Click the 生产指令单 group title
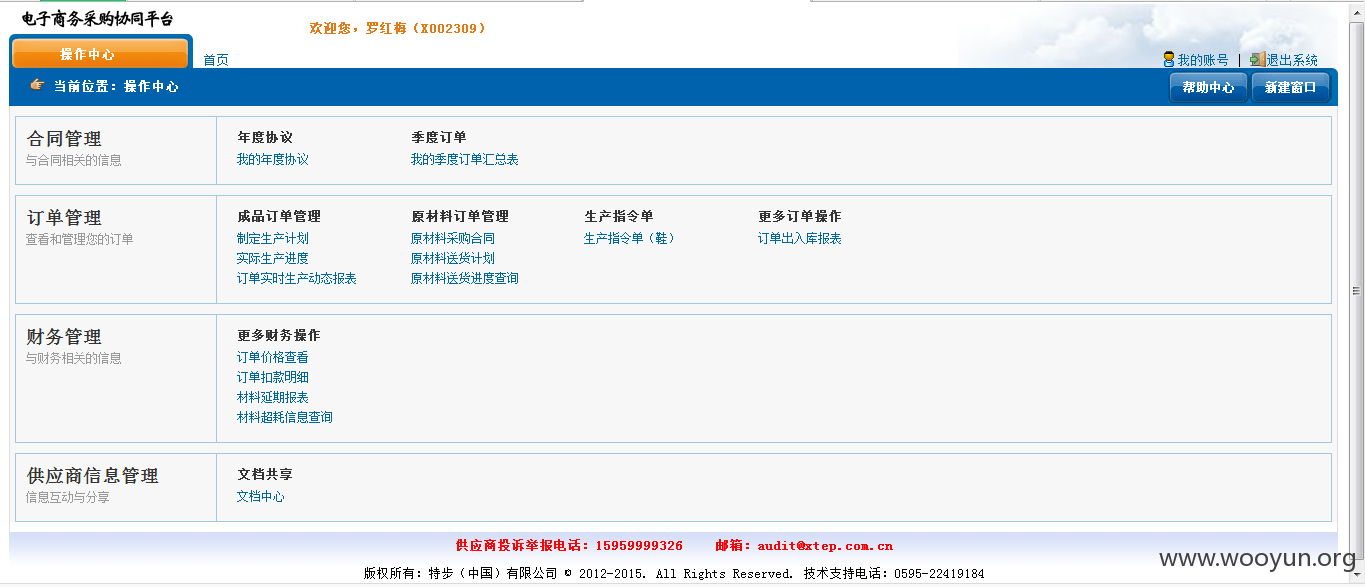The width and height of the screenshot is (1365, 587). pos(618,217)
